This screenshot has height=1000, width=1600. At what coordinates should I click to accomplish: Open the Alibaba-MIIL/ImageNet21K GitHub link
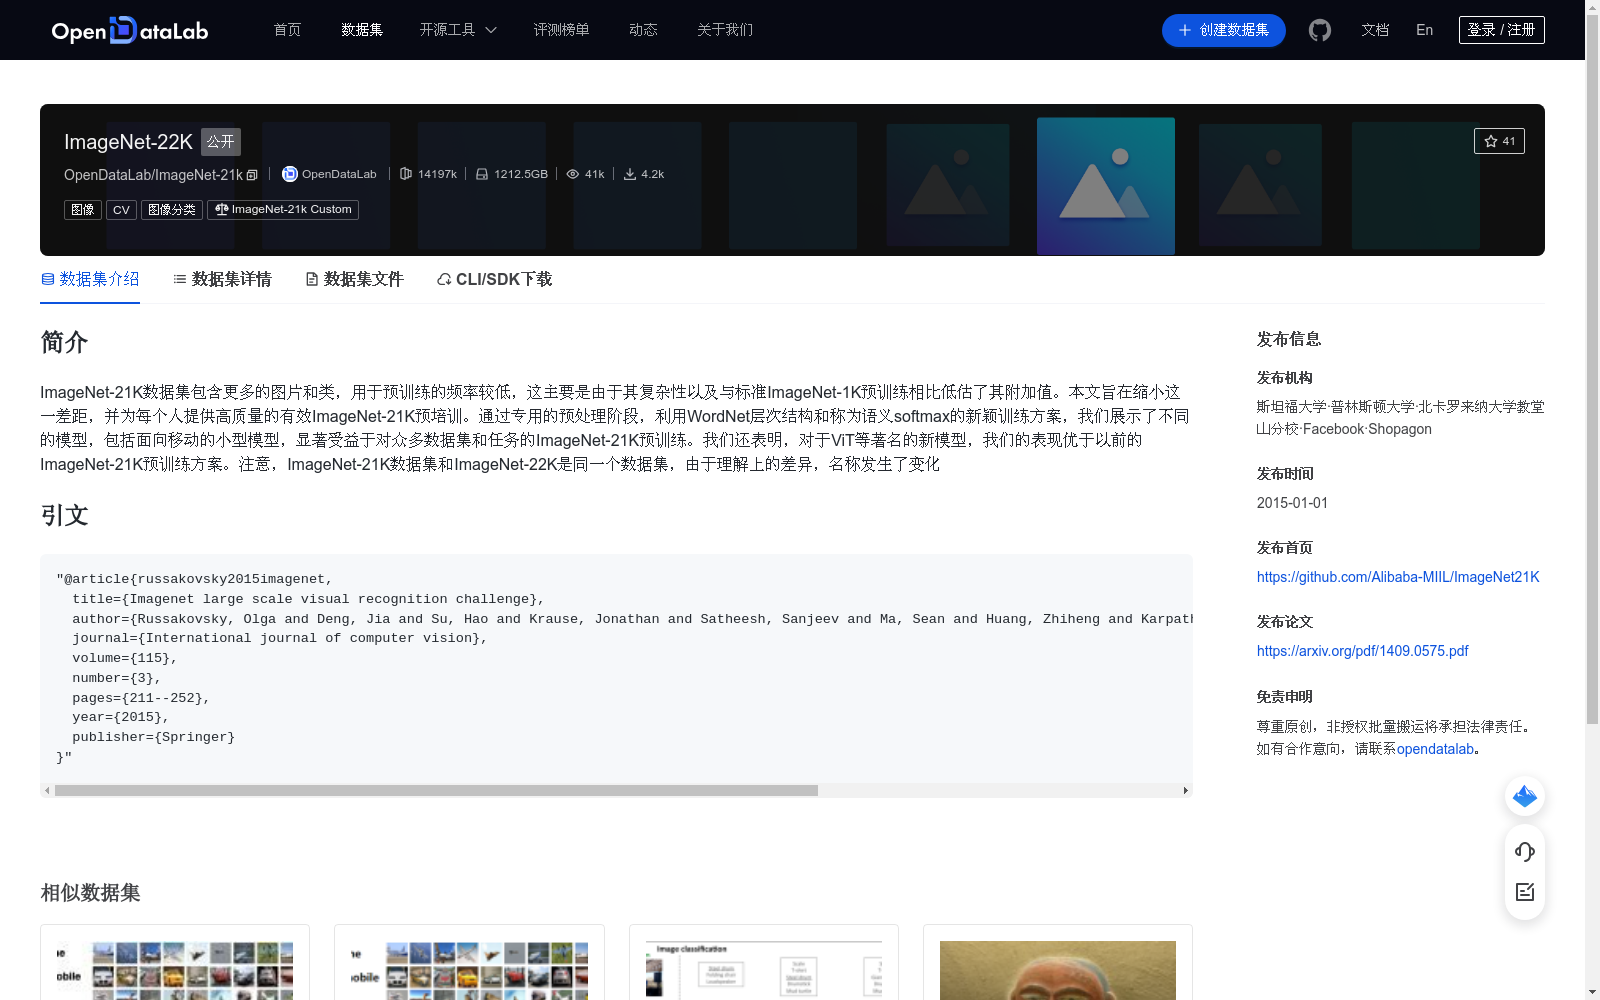click(1398, 577)
